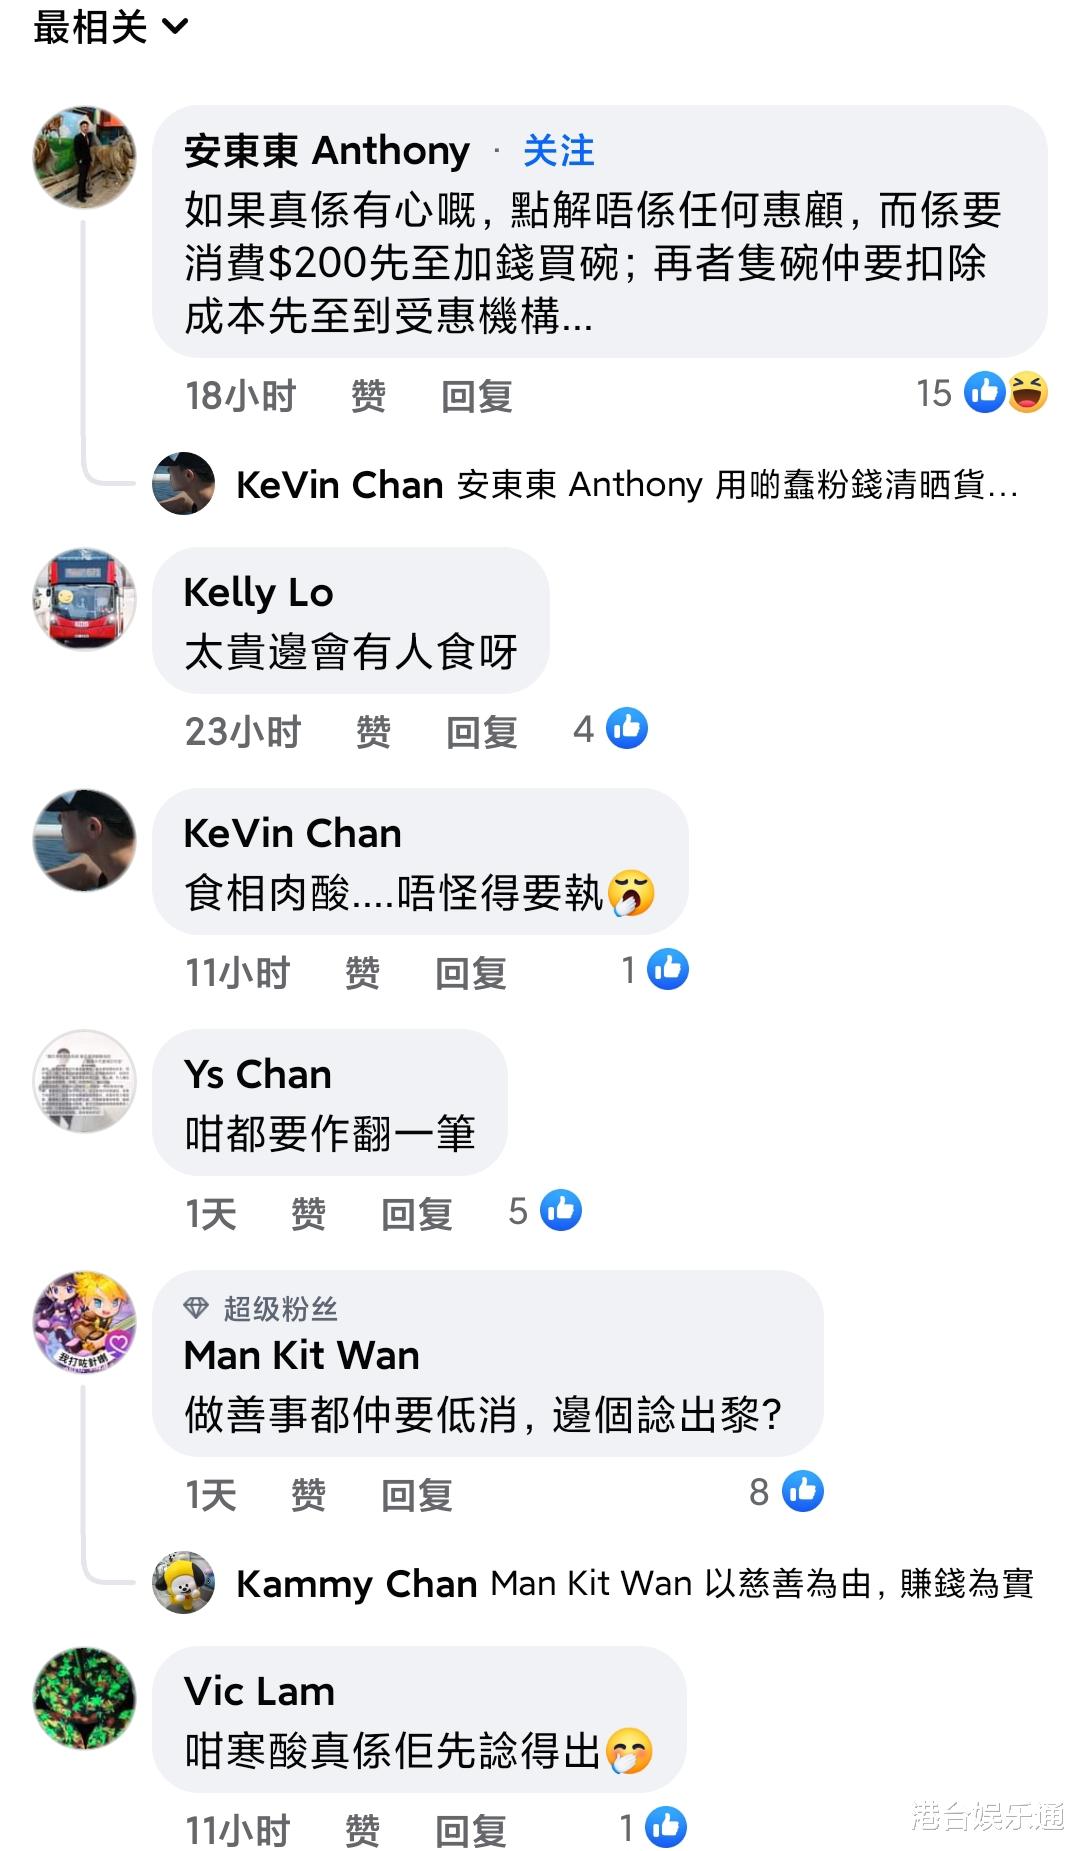
Task: Expand KeVin Chan's truncated reply
Action: click(627, 485)
